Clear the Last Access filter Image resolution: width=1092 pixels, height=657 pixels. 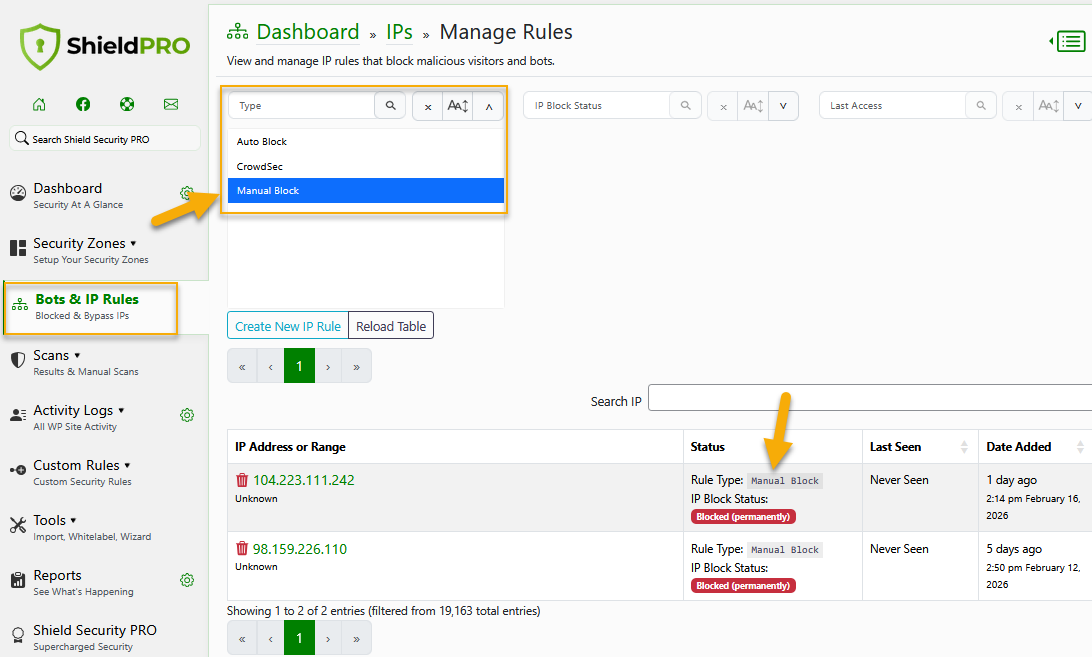coord(1018,107)
